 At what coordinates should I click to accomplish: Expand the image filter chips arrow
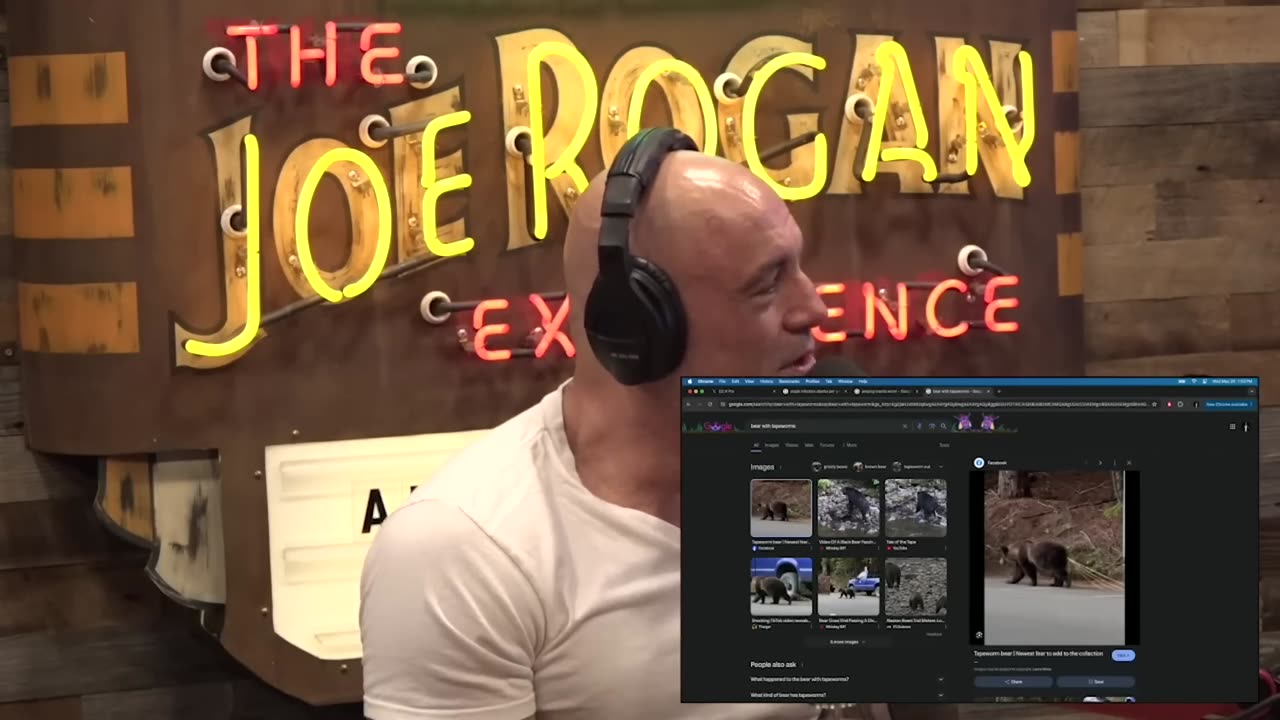(x=941, y=467)
